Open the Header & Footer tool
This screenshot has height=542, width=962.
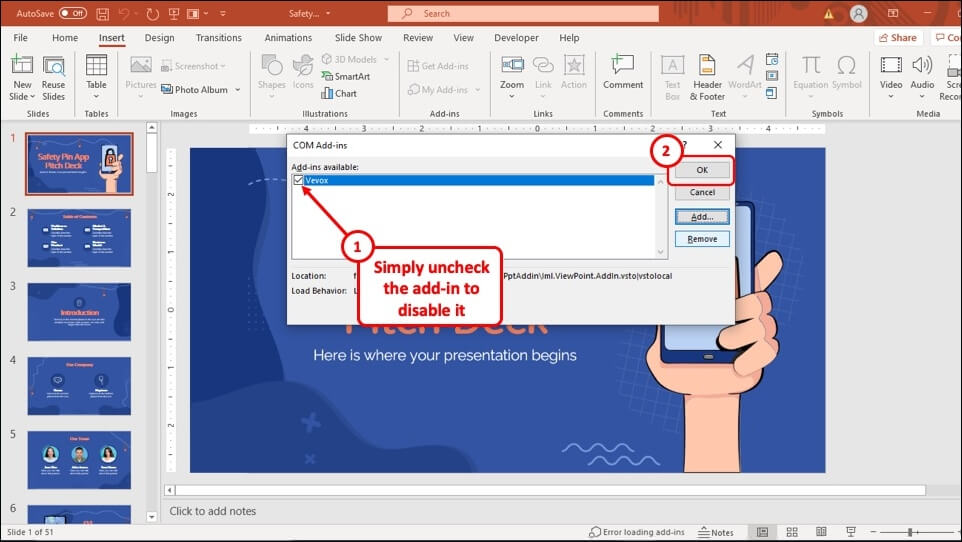(708, 75)
